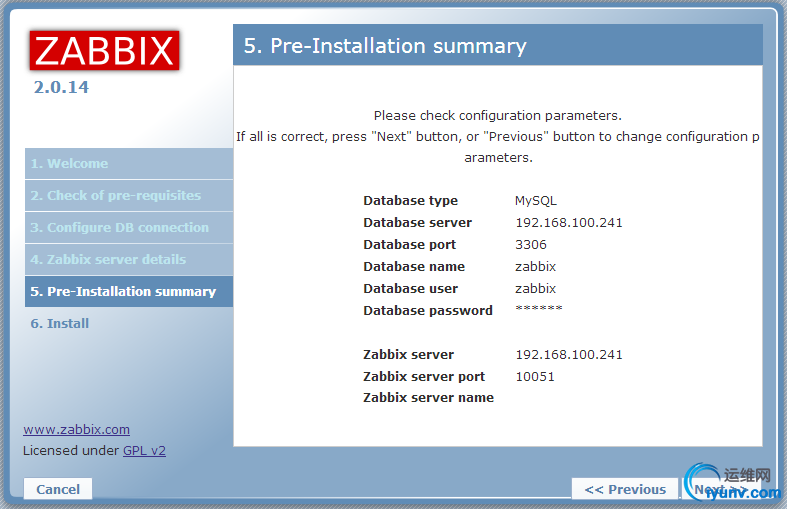Screen dimensions: 787x509
Task: Select step 3. Configure DB connection
Action: click(129, 227)
